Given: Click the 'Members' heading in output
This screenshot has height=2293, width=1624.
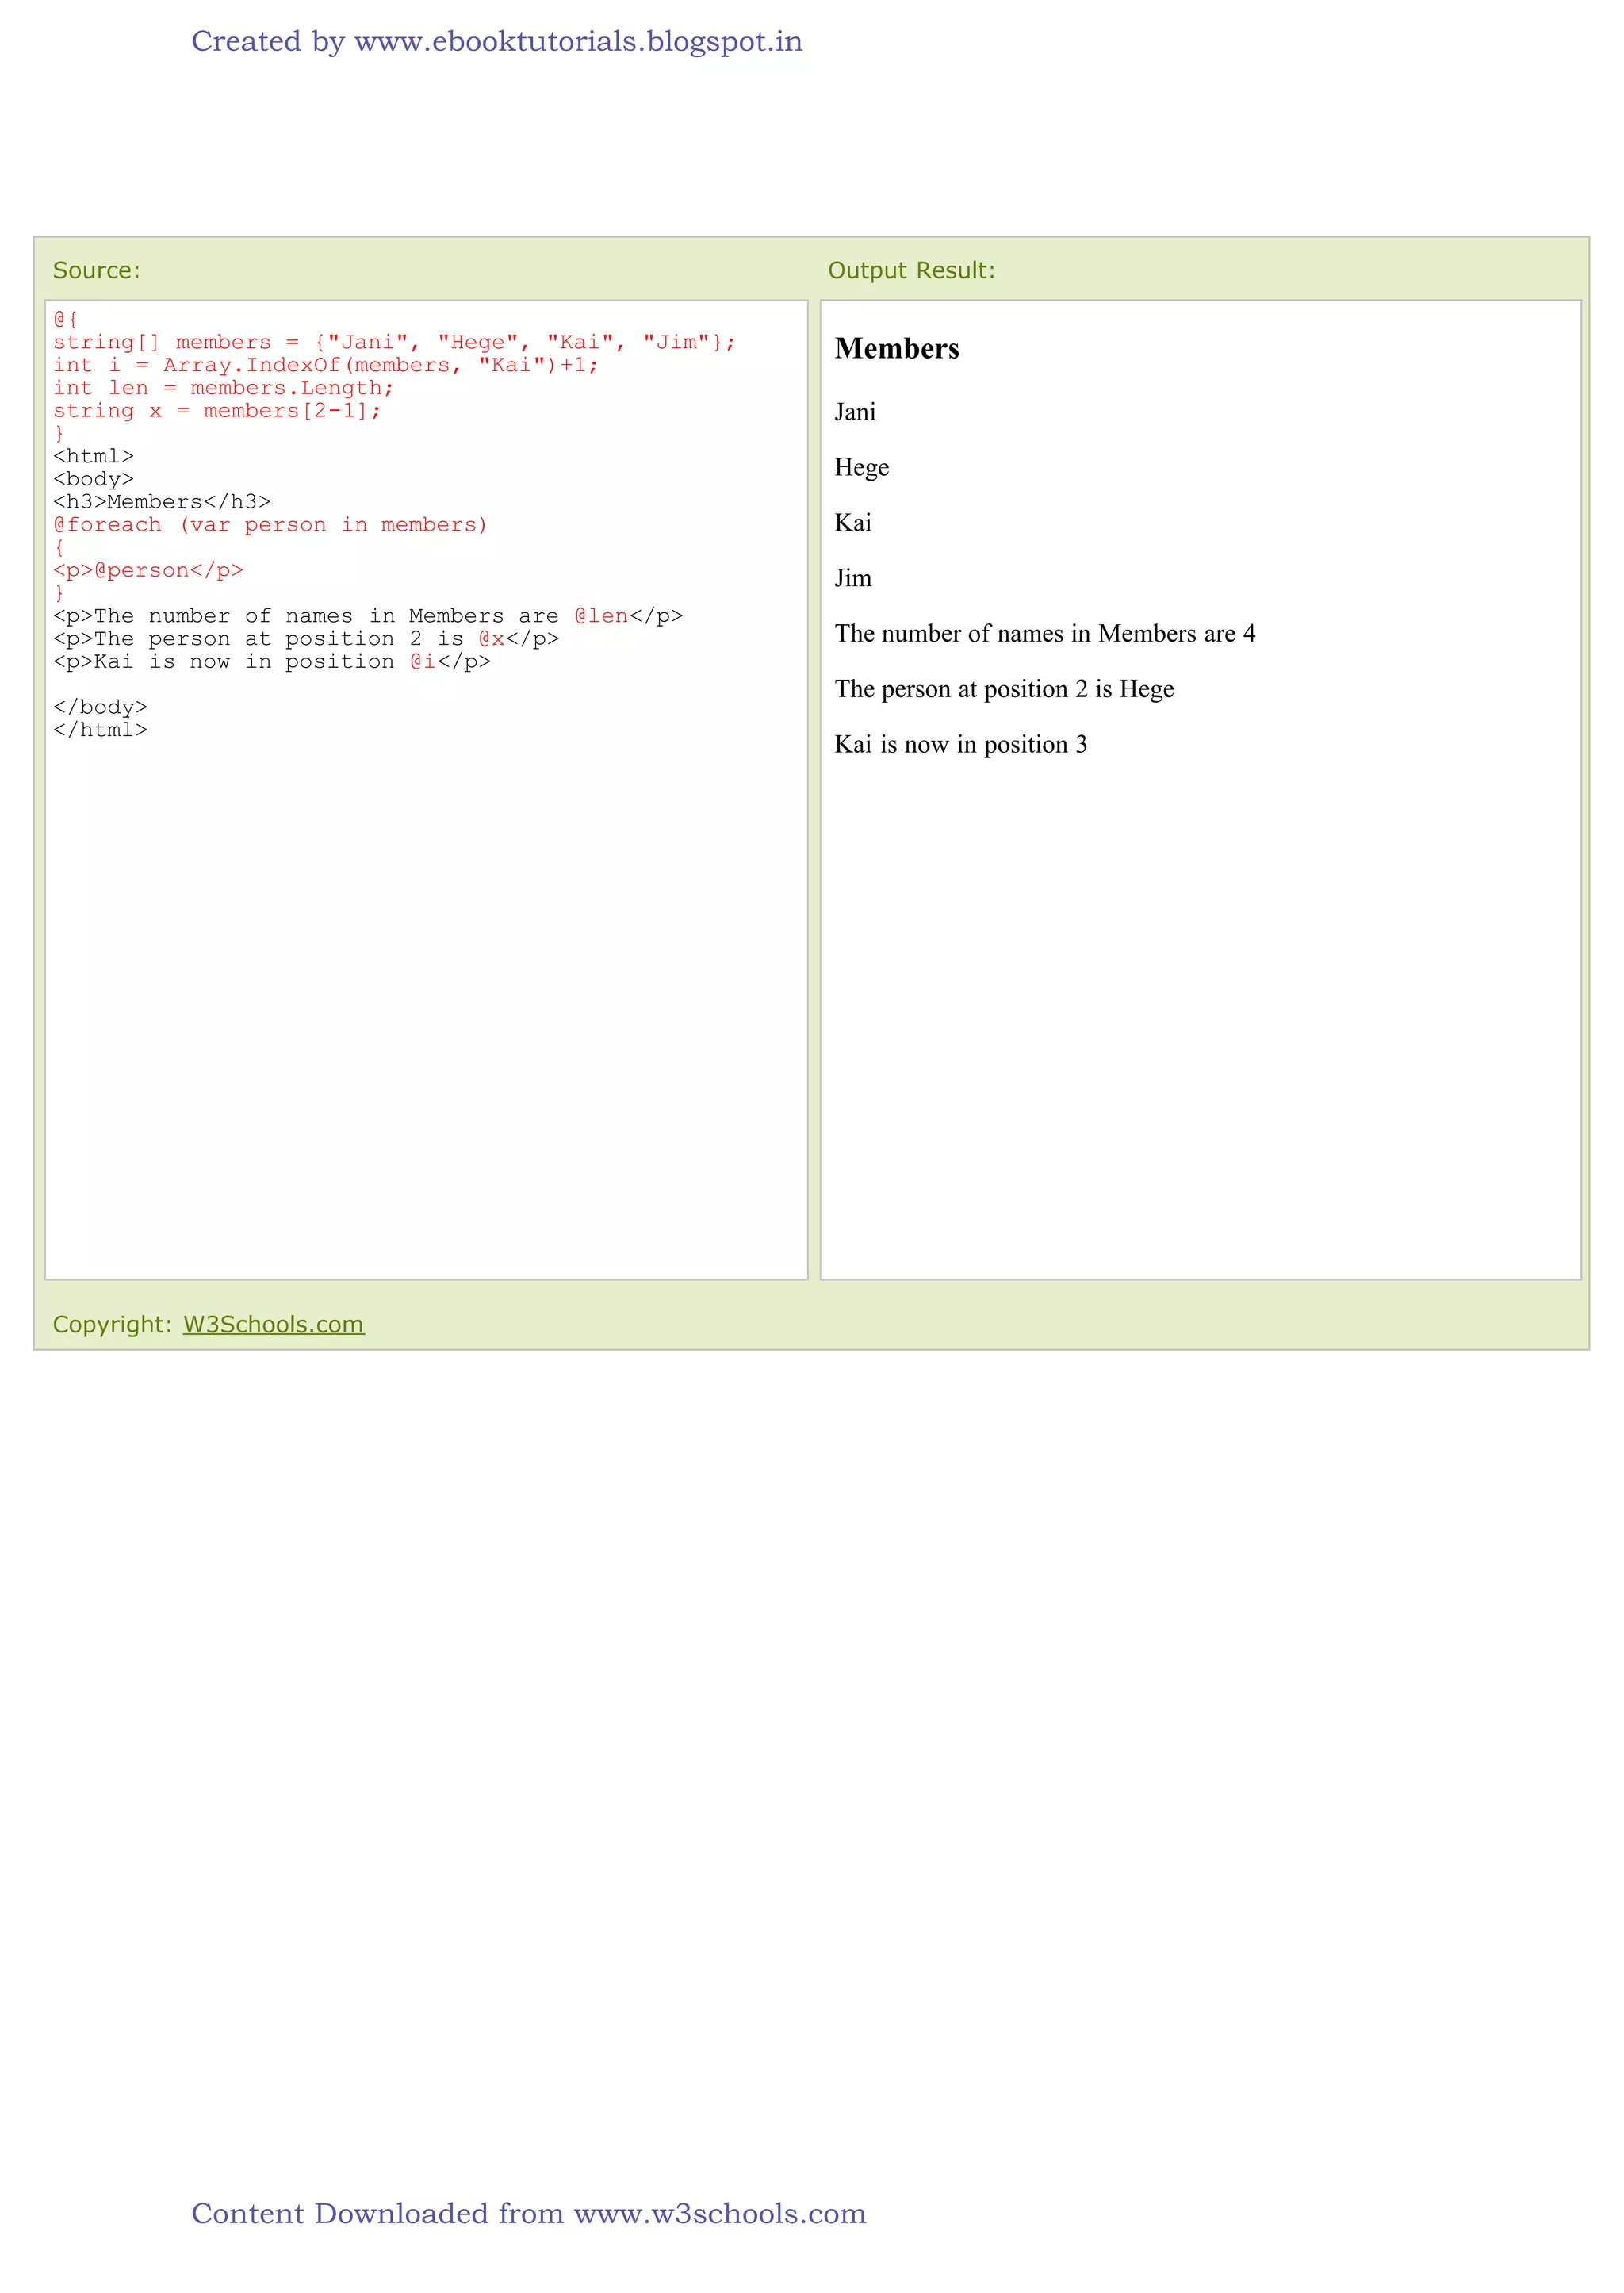Looking at the screenshot, I should click(897, 348).
